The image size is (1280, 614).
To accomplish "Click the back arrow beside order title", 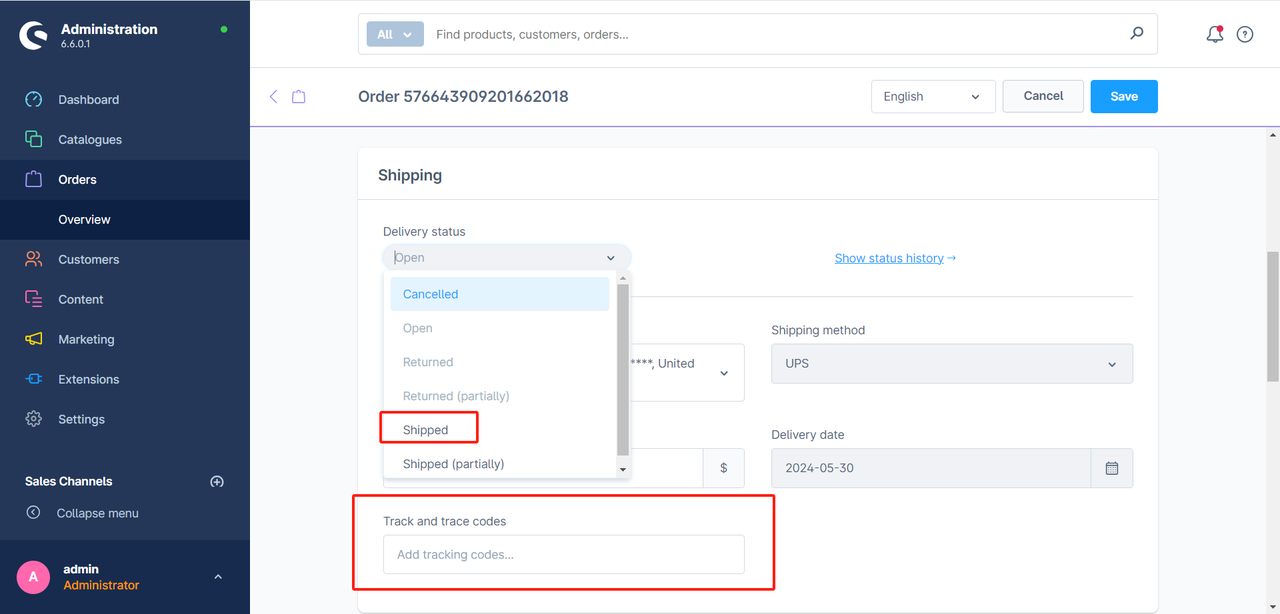I will pyautogui.click(x=273, y=97).
